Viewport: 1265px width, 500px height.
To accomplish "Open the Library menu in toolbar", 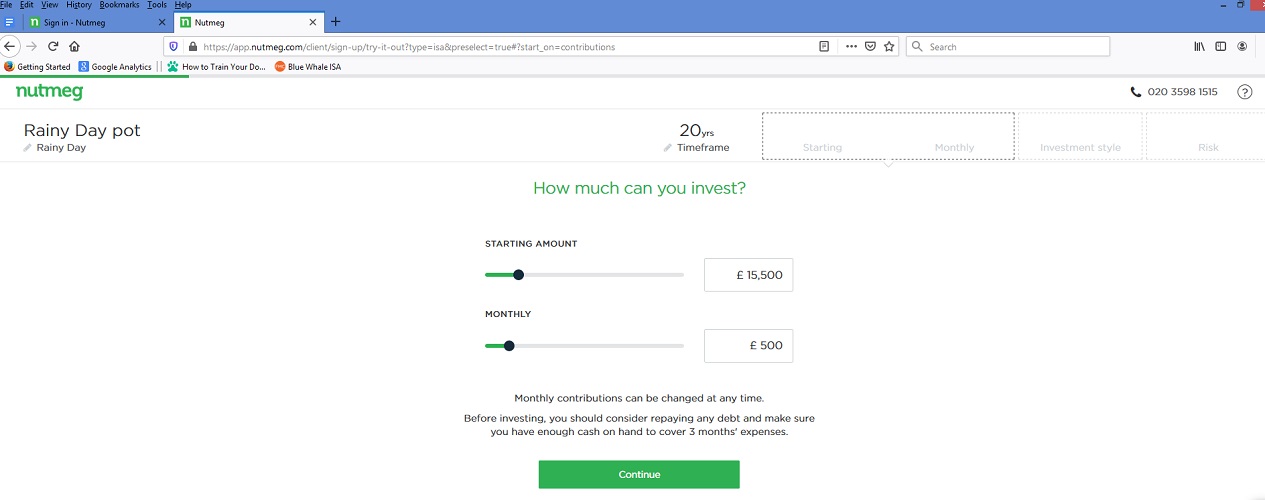I will 1199,46.
